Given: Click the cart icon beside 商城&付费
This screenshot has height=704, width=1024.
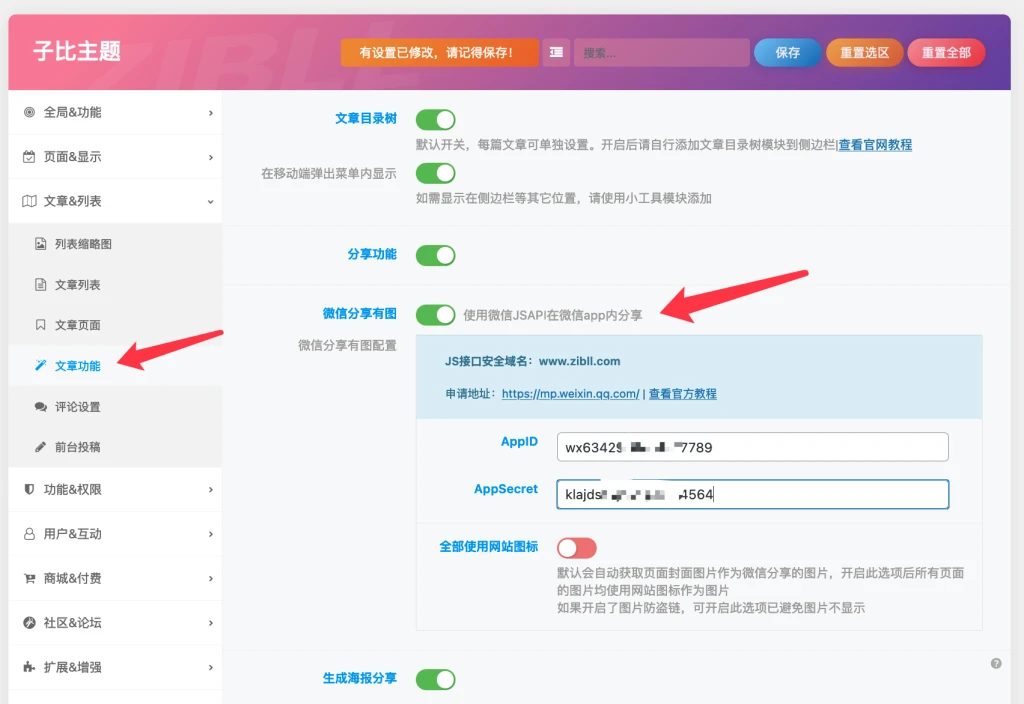Looking at the screenshot, I should (29, 578).
